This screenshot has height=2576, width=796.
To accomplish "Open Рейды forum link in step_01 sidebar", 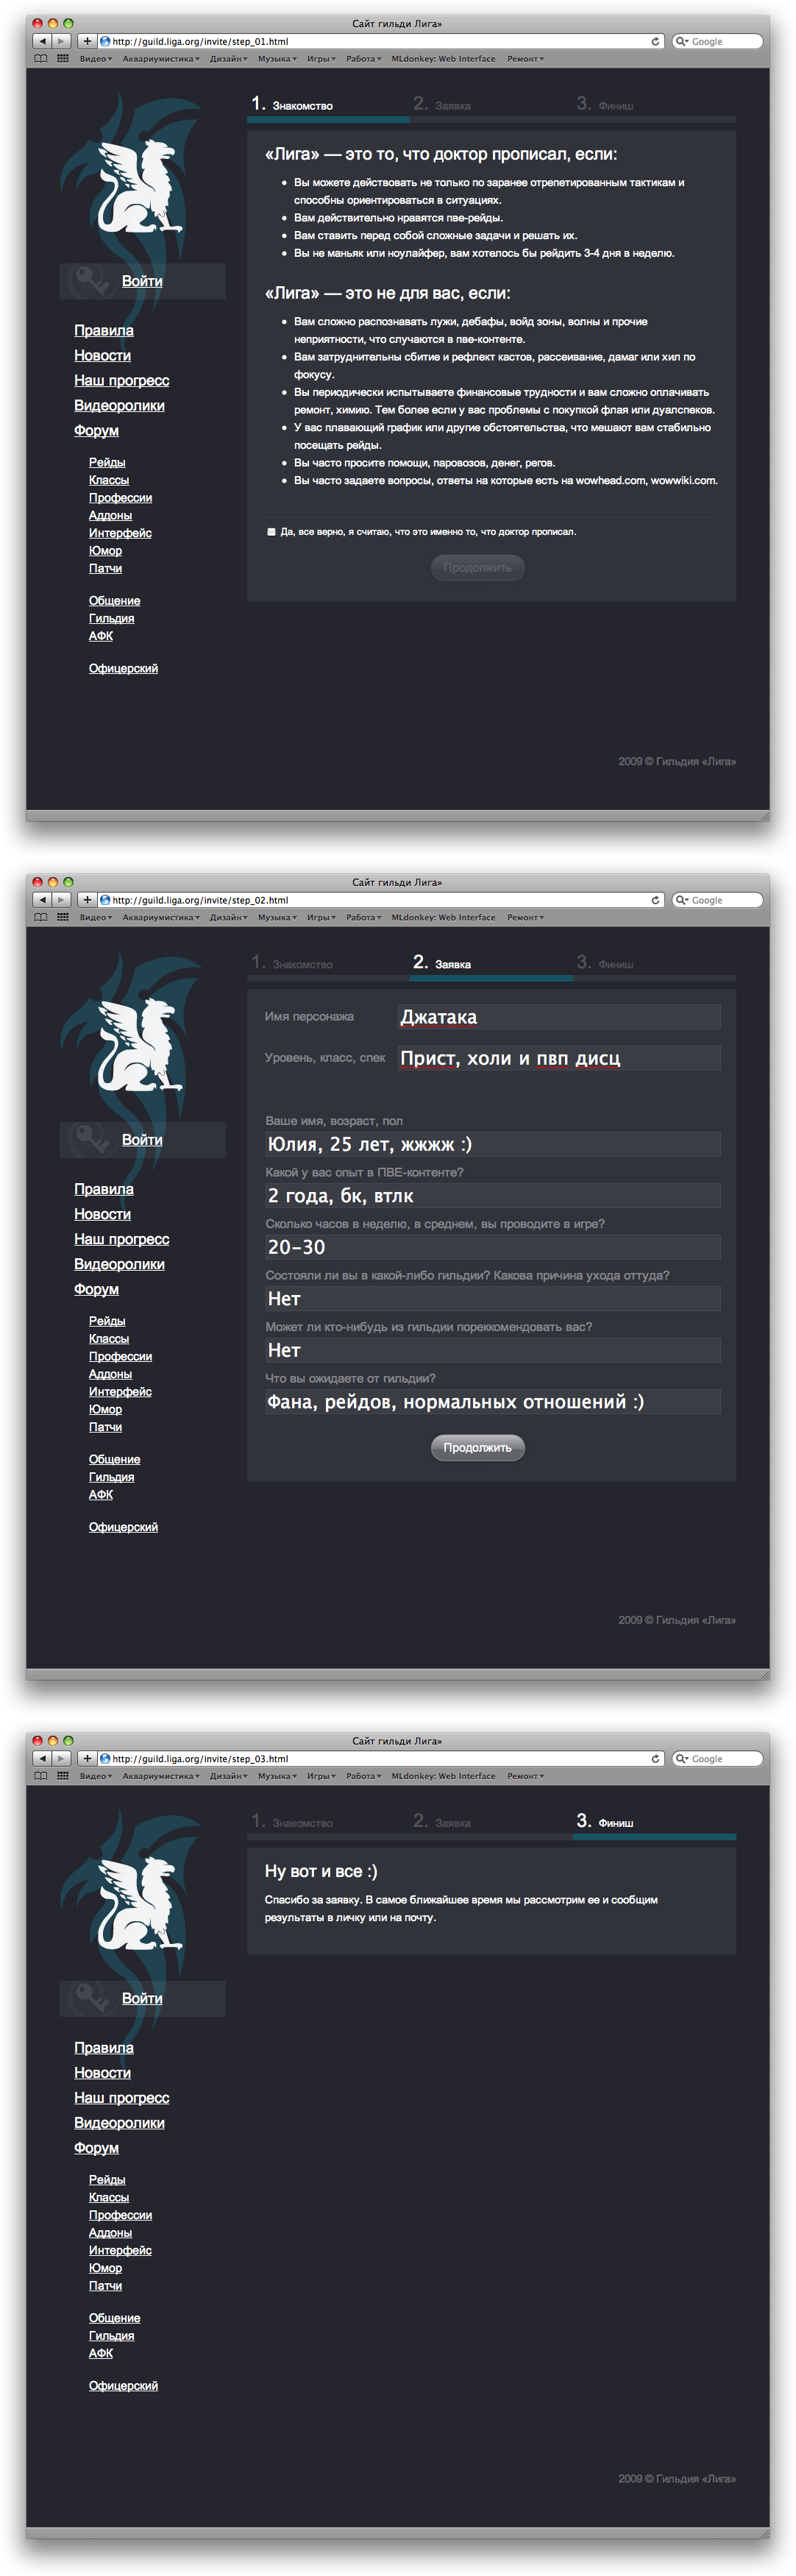I will pos(107,463).
